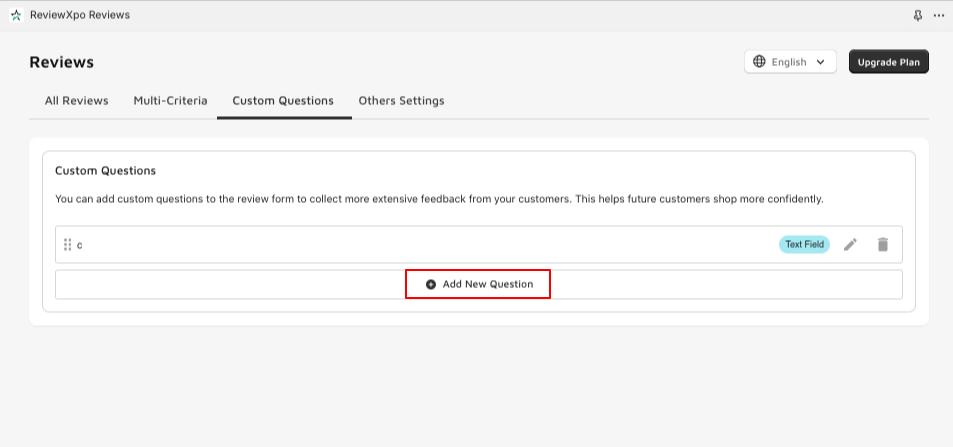Click the Upgrade Plan button

889,61
